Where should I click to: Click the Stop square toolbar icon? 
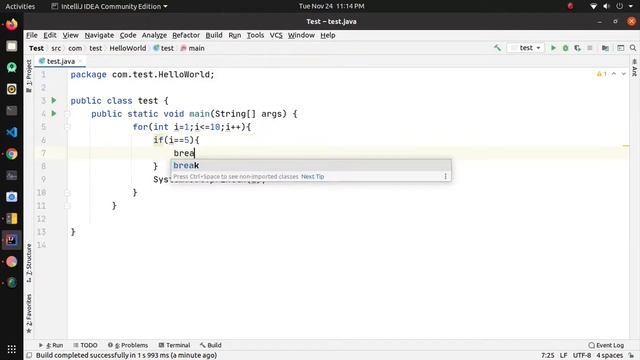point(590,48)
